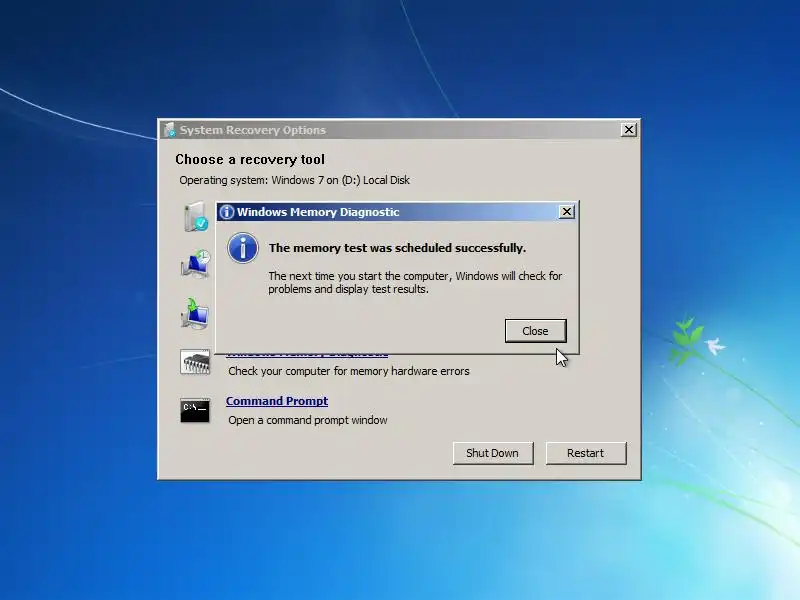Open the Command Prompt link
The height and width of the screenshot is (600, 800).
pyautogui.click(x=277, y=401)
